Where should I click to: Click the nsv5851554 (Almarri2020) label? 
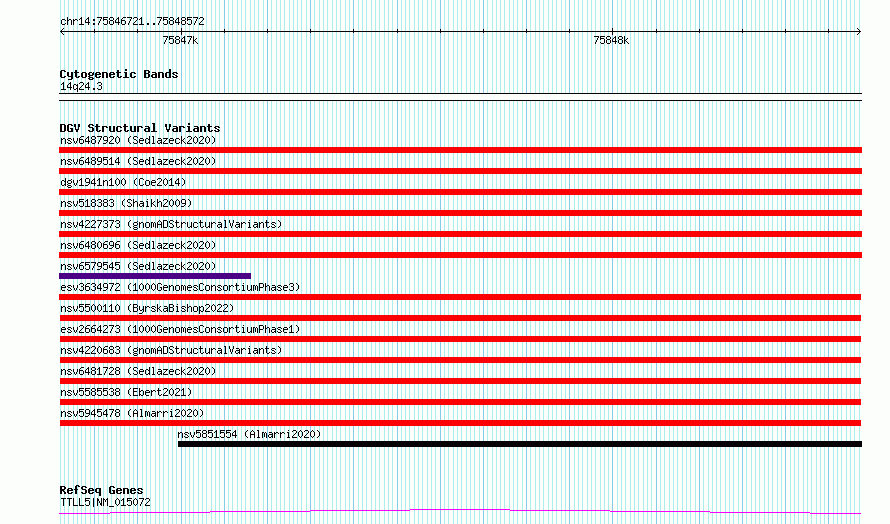pos(249,434)
